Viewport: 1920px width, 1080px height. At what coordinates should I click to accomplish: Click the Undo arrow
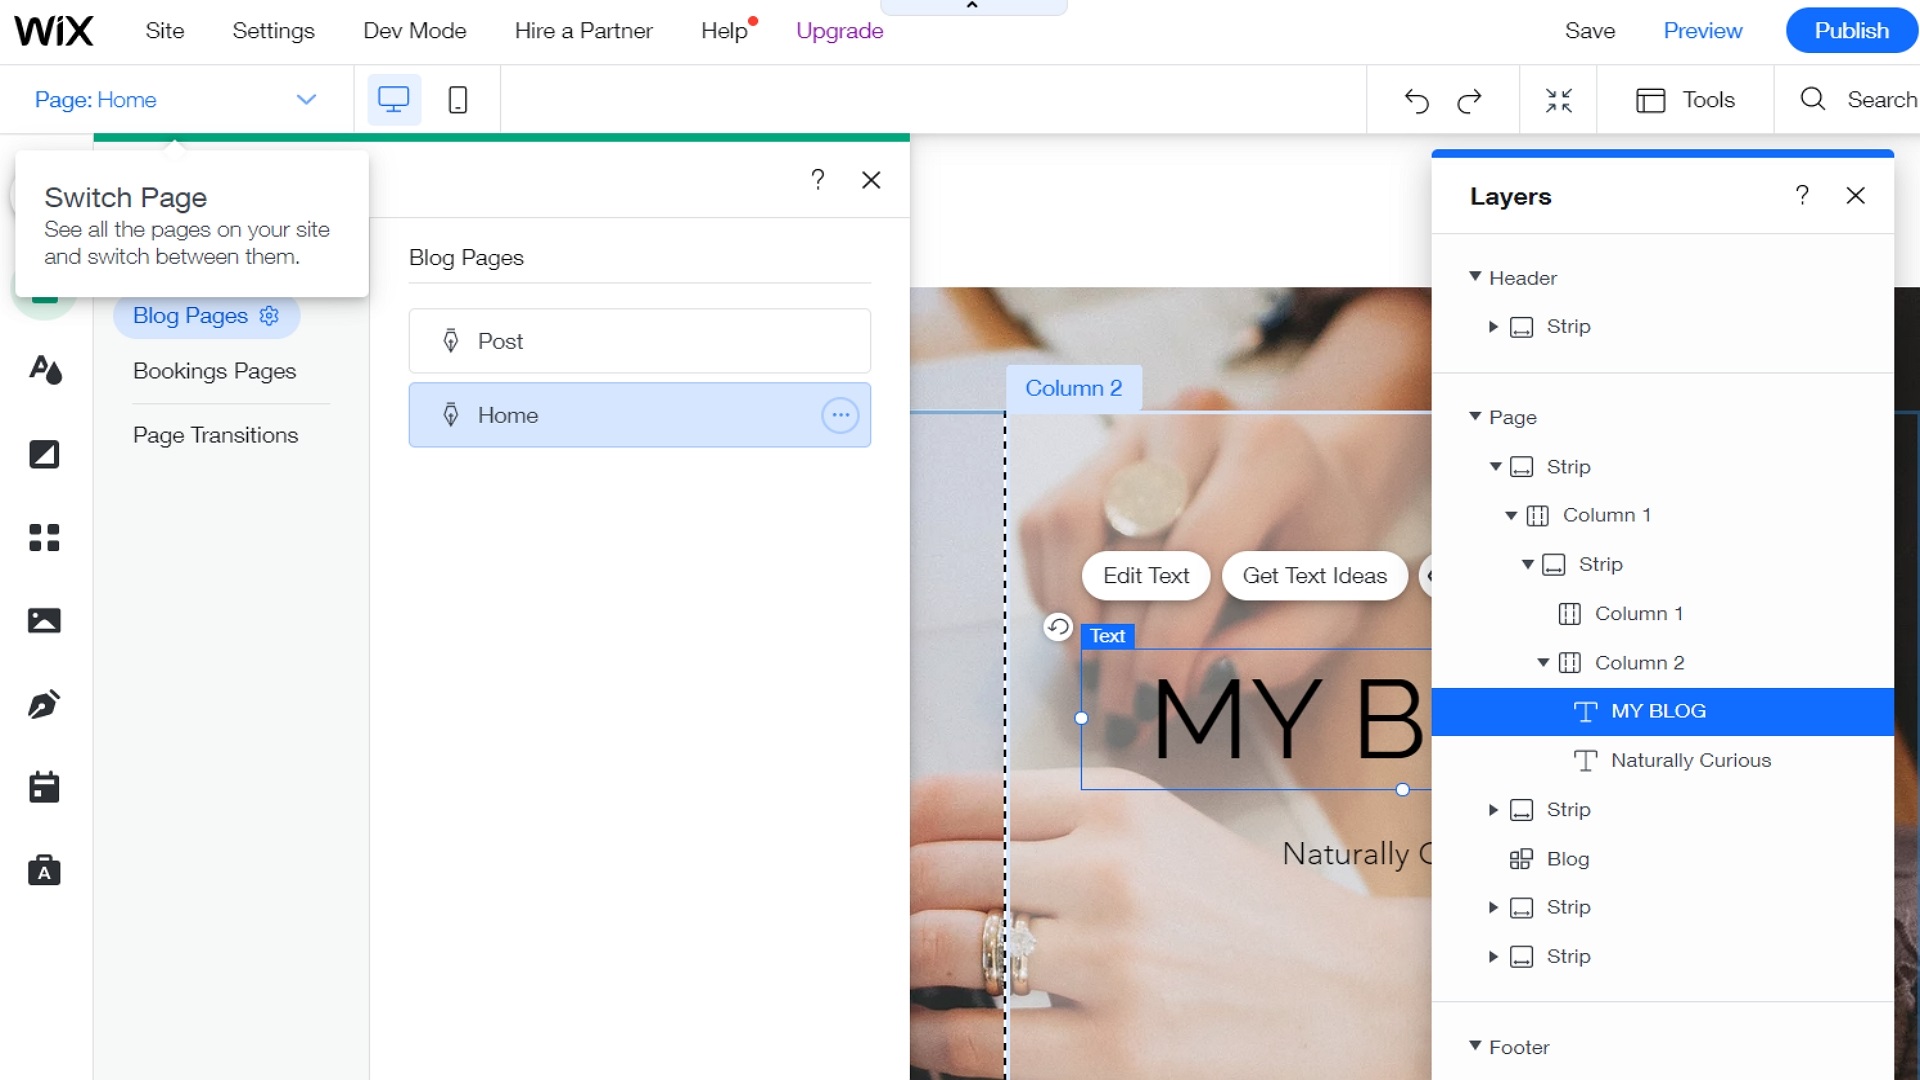coord(1416,100)
